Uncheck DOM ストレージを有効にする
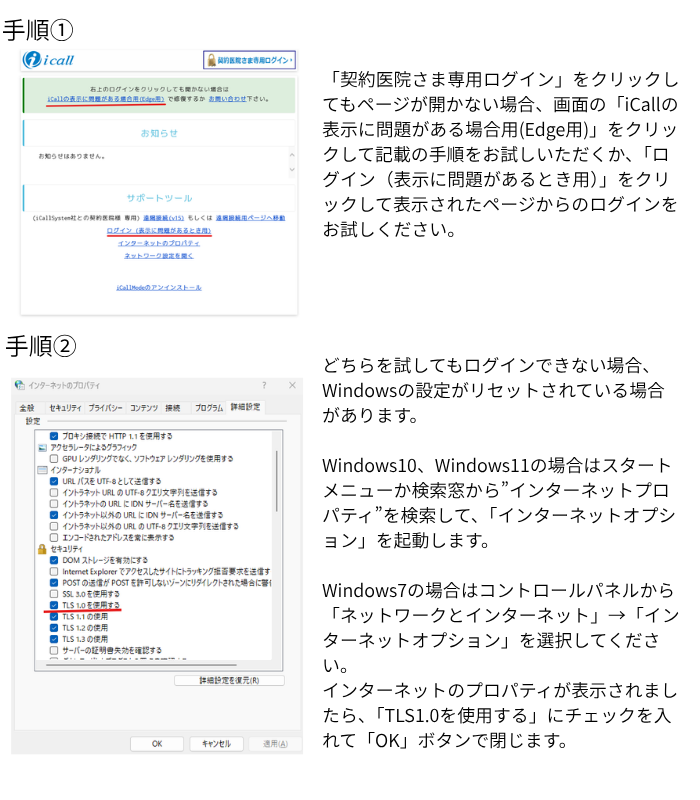The image size is (700, 800). pyautogui.click(x=55, y=560)
